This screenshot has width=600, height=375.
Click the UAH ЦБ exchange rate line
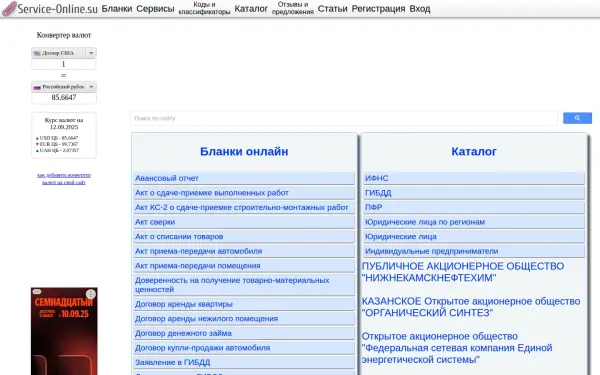[x=57, y=150]
